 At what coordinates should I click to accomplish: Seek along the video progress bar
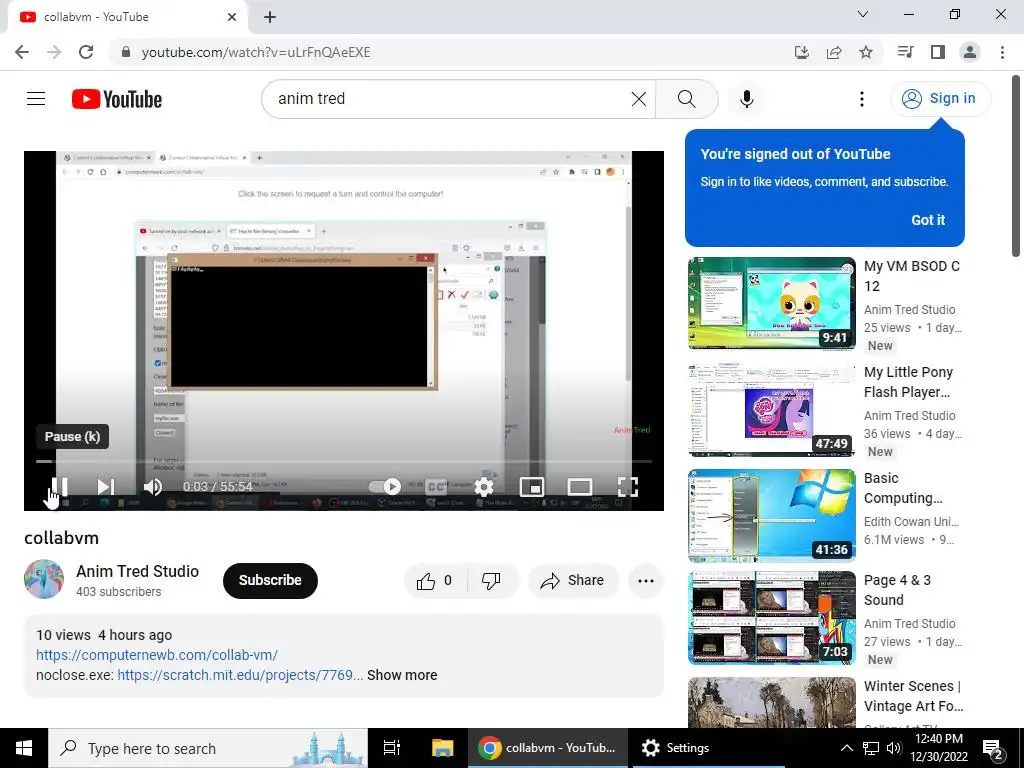pyautogui.click(x=344, y=461)
